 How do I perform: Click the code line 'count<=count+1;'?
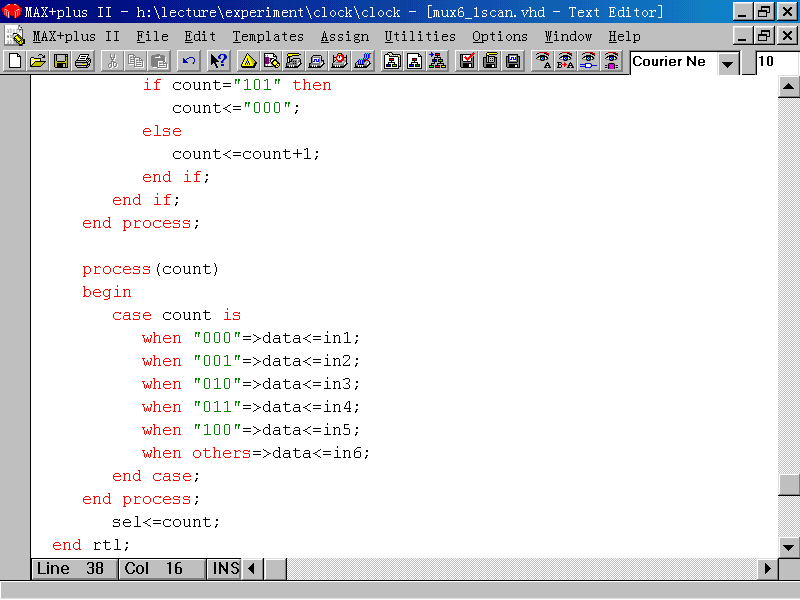coord(246,154)
